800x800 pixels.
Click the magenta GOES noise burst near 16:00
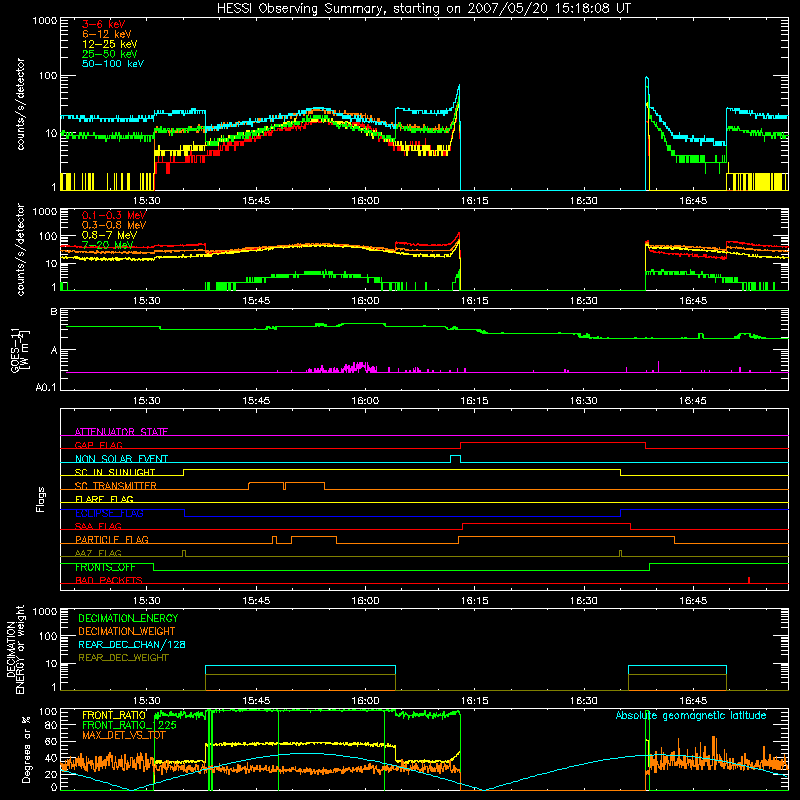(x=358, y=367)
